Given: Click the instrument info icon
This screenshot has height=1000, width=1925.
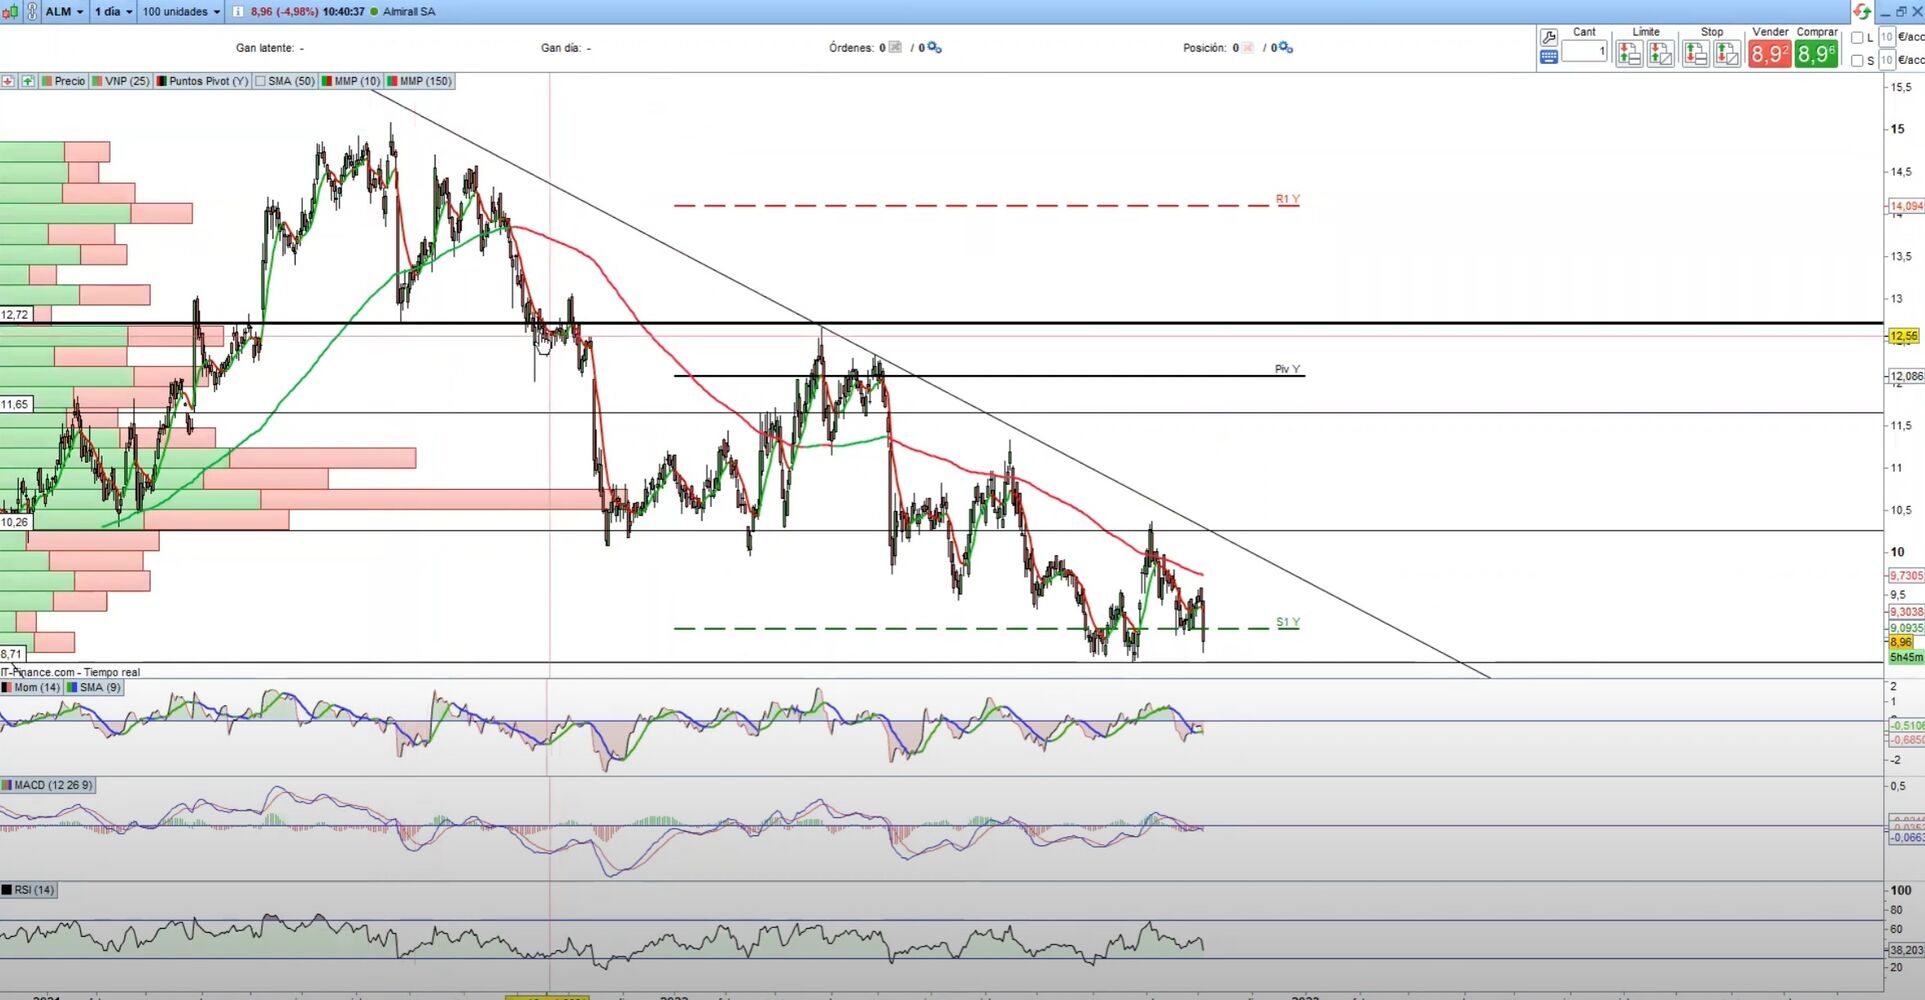Looking at the screenshot, I should tap(238, 12).
